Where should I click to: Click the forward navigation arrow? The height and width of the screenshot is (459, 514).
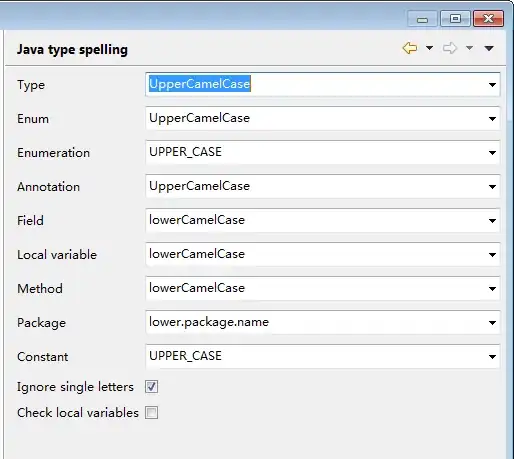click(x=449, y=48)
